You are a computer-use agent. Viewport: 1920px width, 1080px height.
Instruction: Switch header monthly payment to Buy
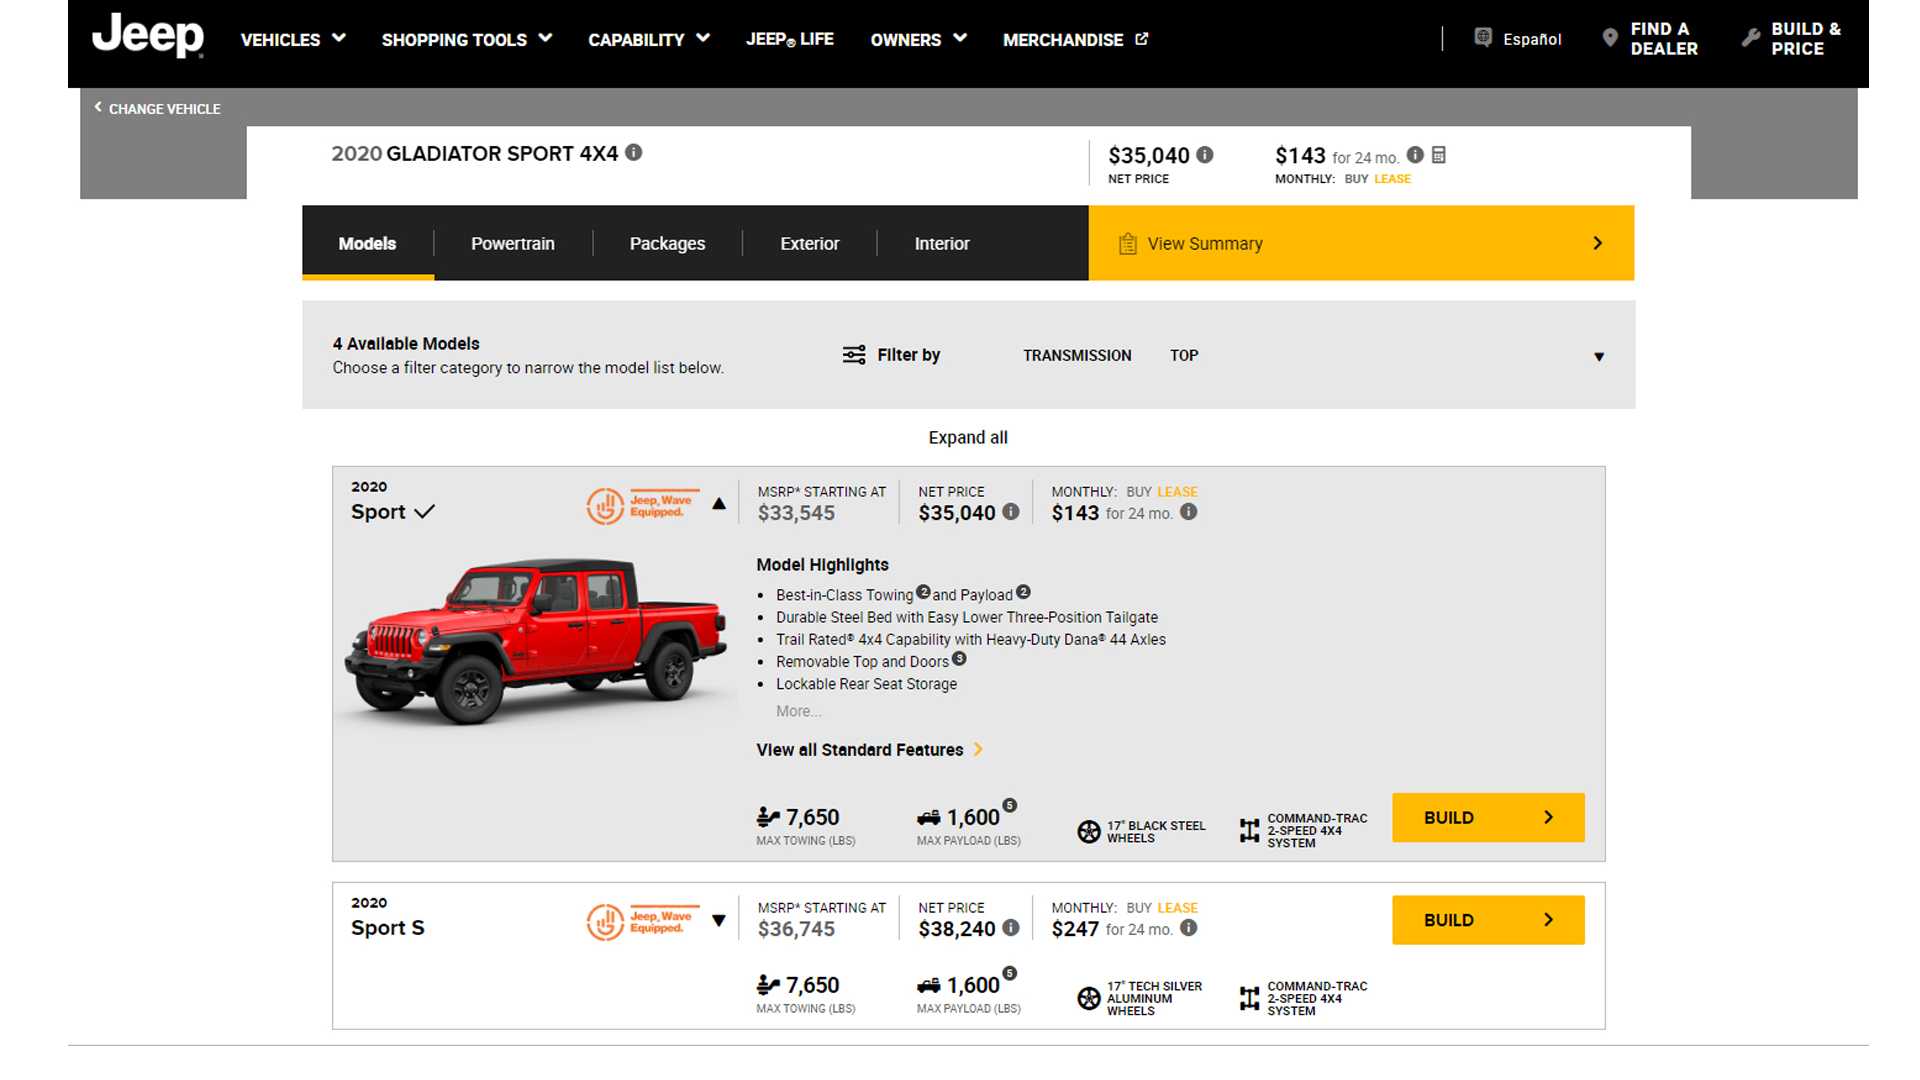[x=1356, y=179]
